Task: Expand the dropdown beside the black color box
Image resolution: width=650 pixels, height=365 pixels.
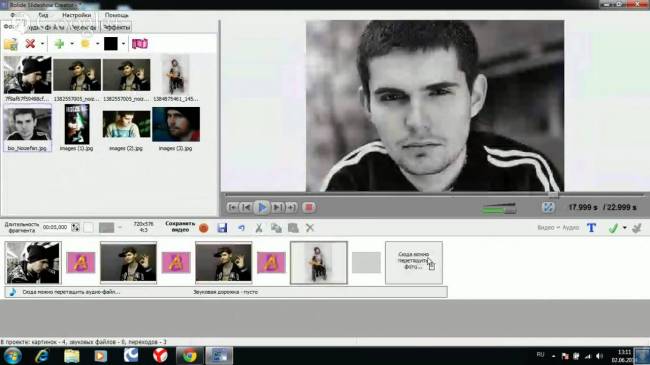Action: tap(123, 44)
